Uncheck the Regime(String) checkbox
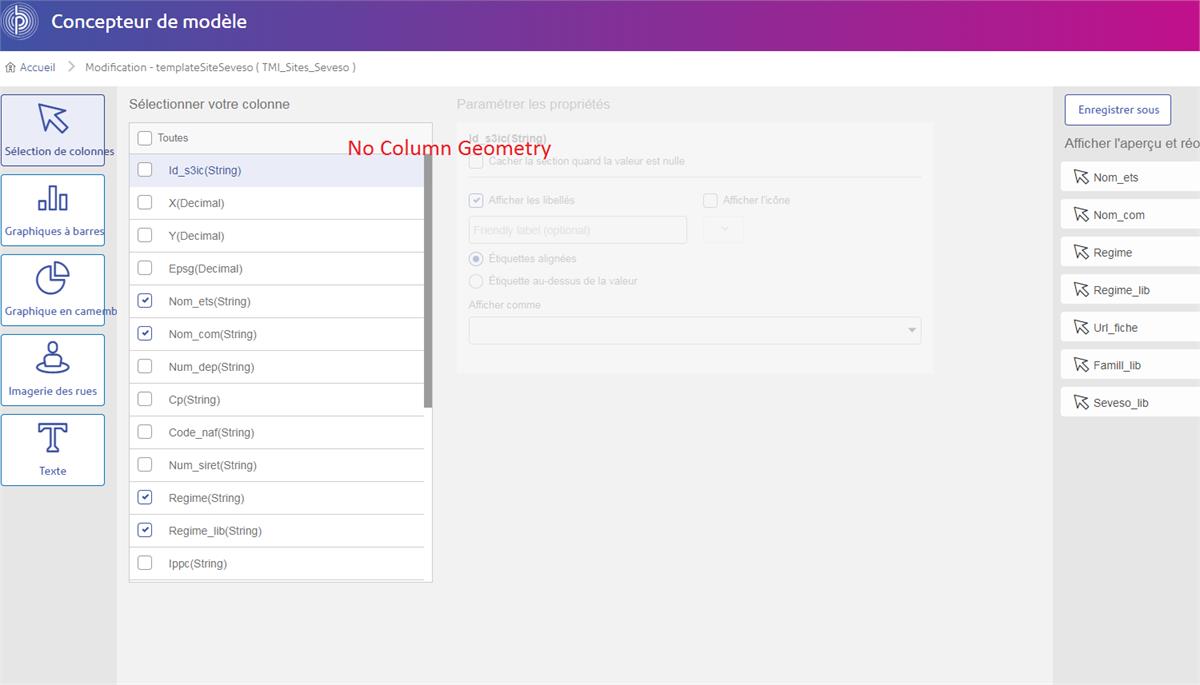Screen dimensions: 1200x685 click(x=145, y=498)
